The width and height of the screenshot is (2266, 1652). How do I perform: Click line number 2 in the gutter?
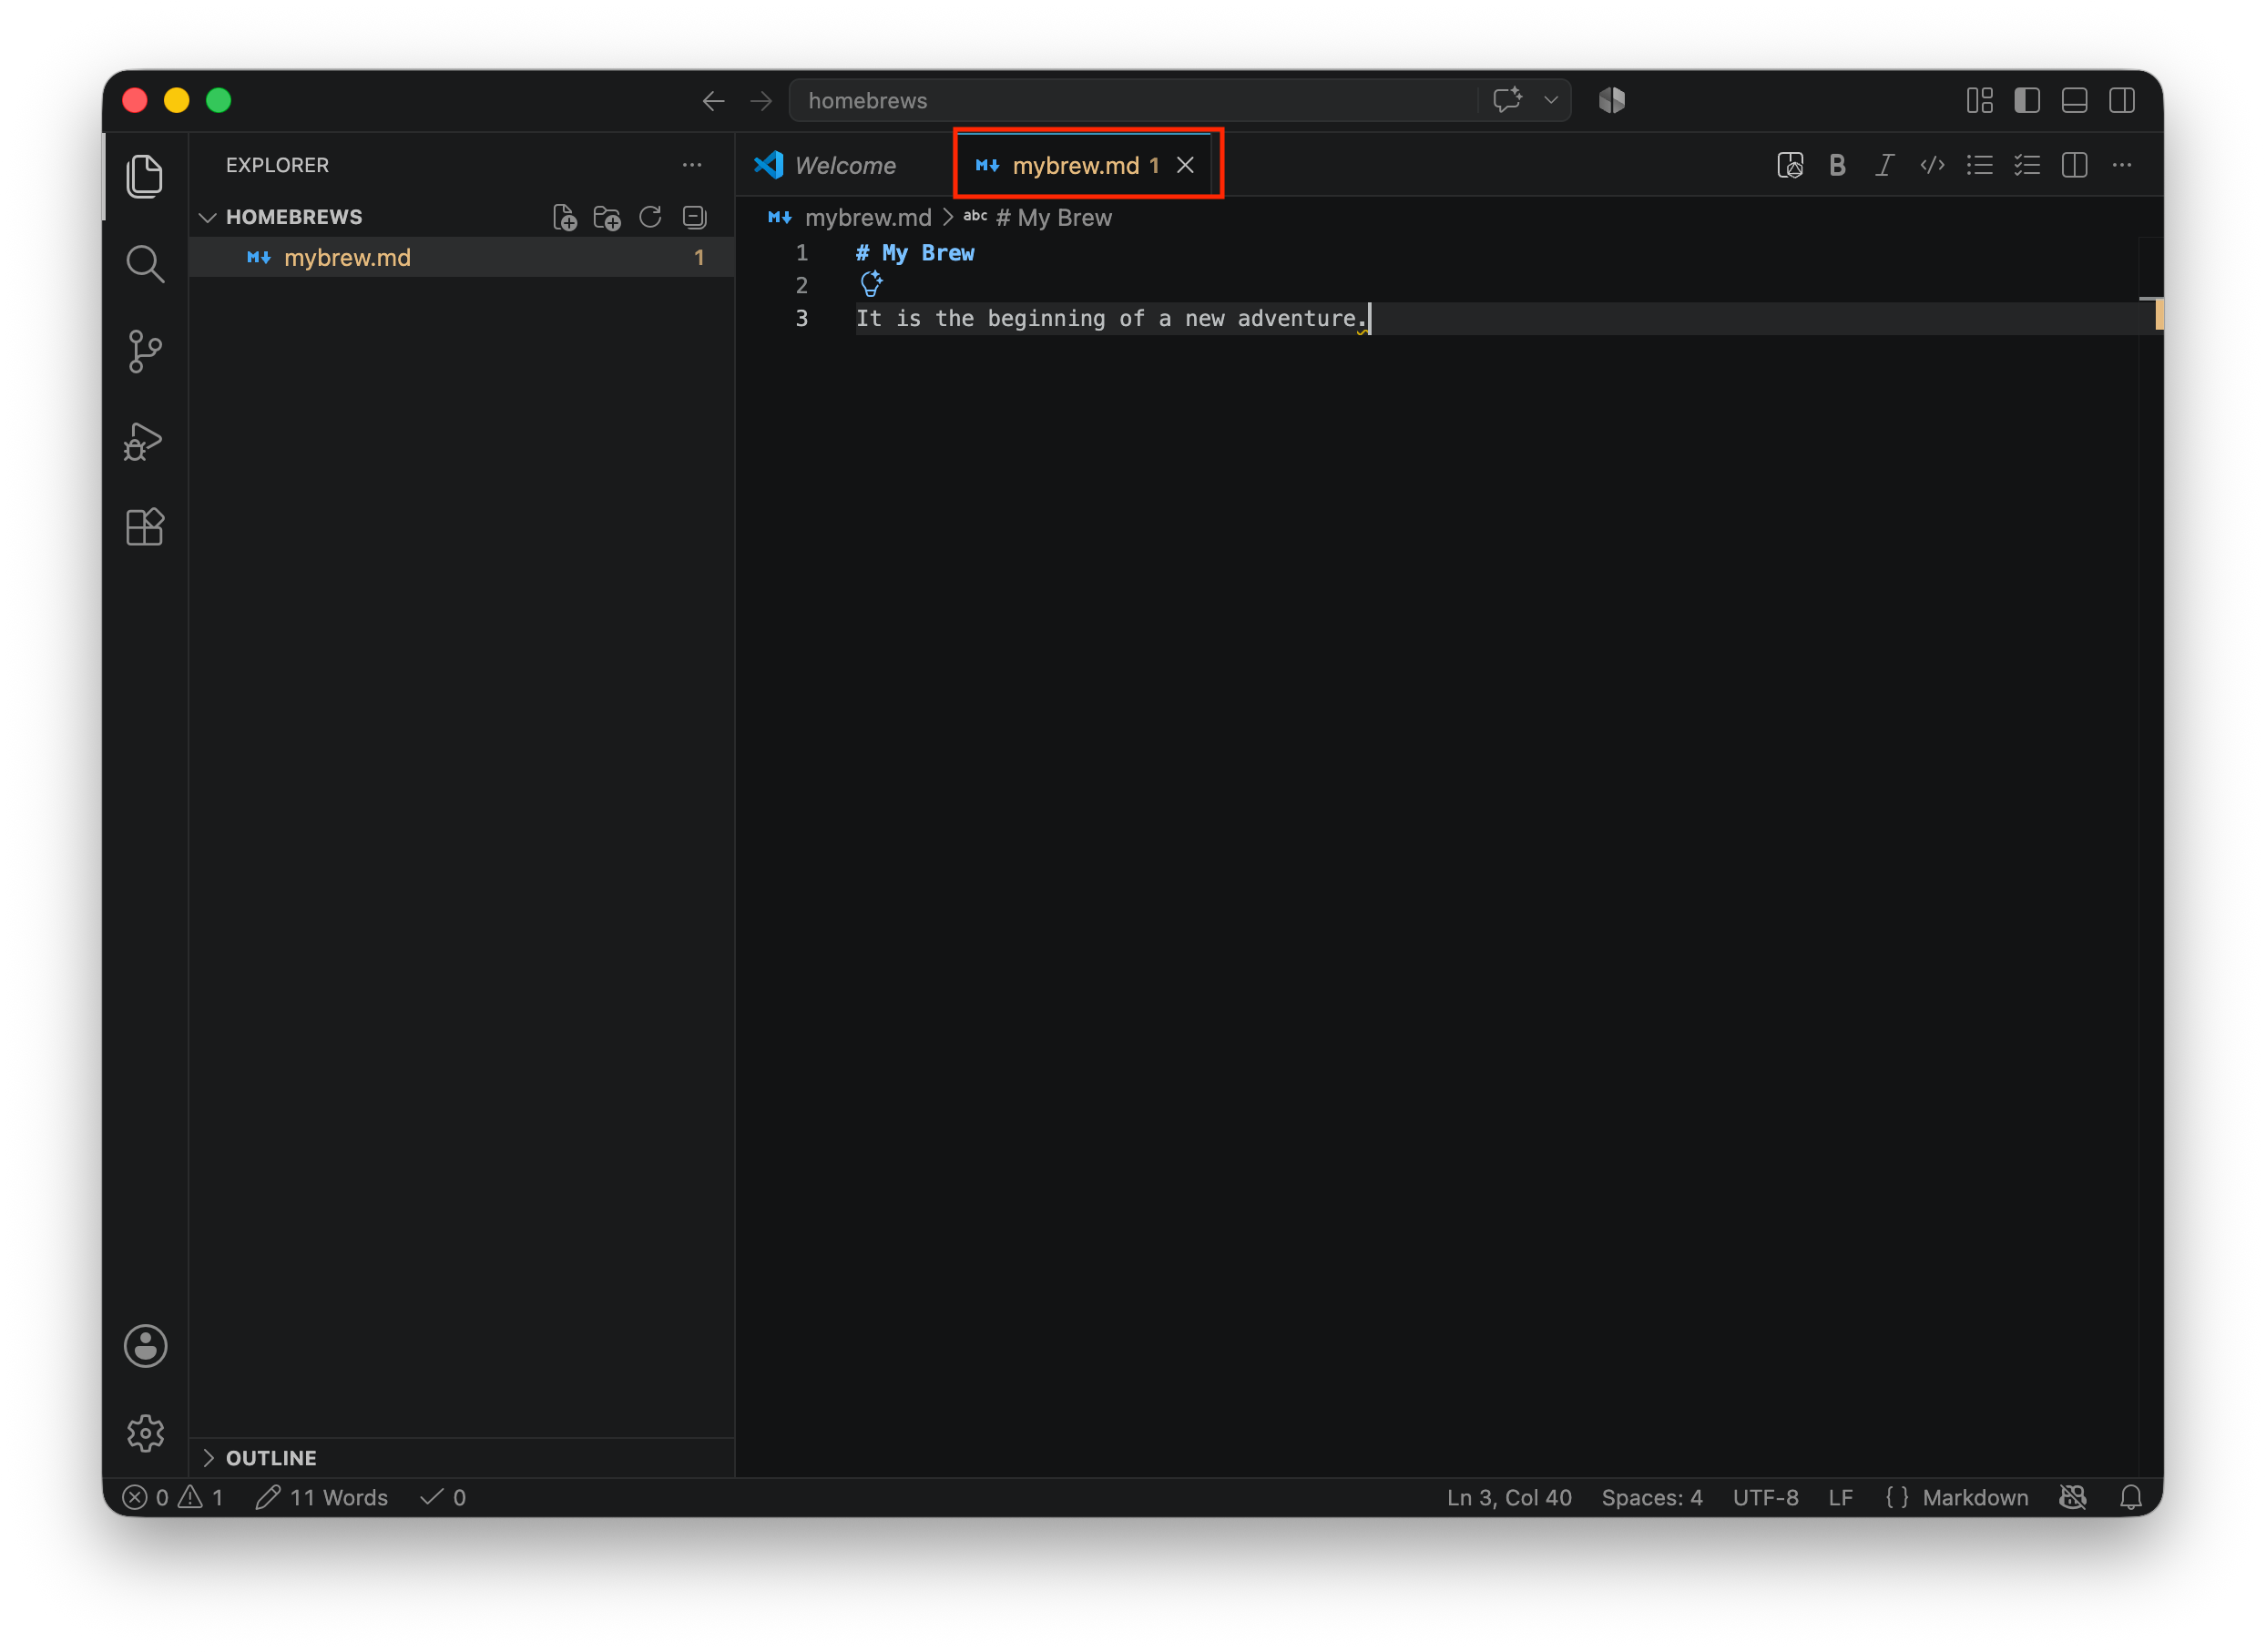802,286
